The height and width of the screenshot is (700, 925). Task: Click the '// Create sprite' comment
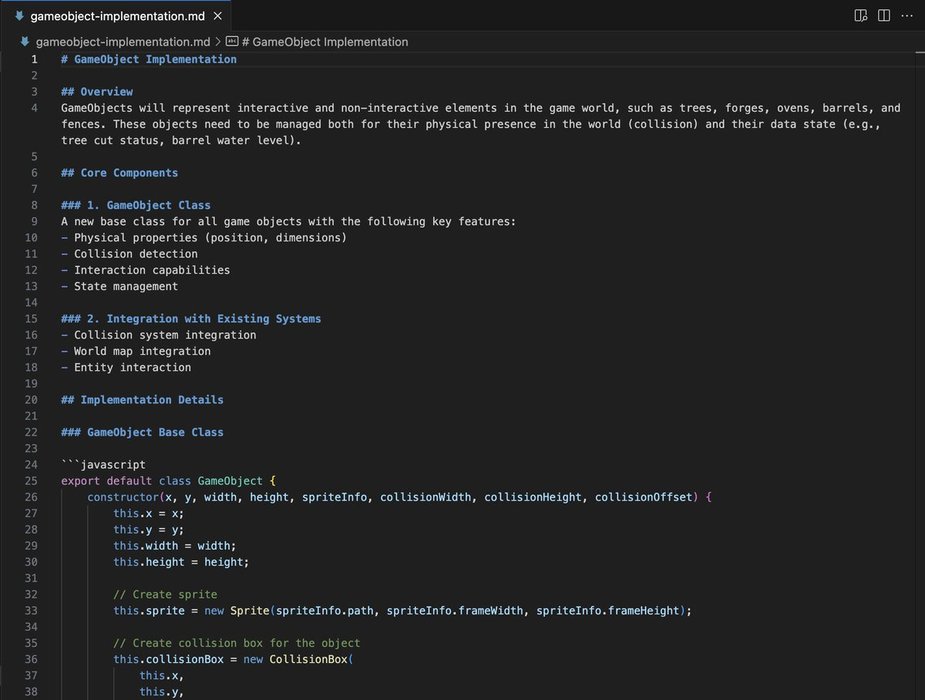click(165, 594)
